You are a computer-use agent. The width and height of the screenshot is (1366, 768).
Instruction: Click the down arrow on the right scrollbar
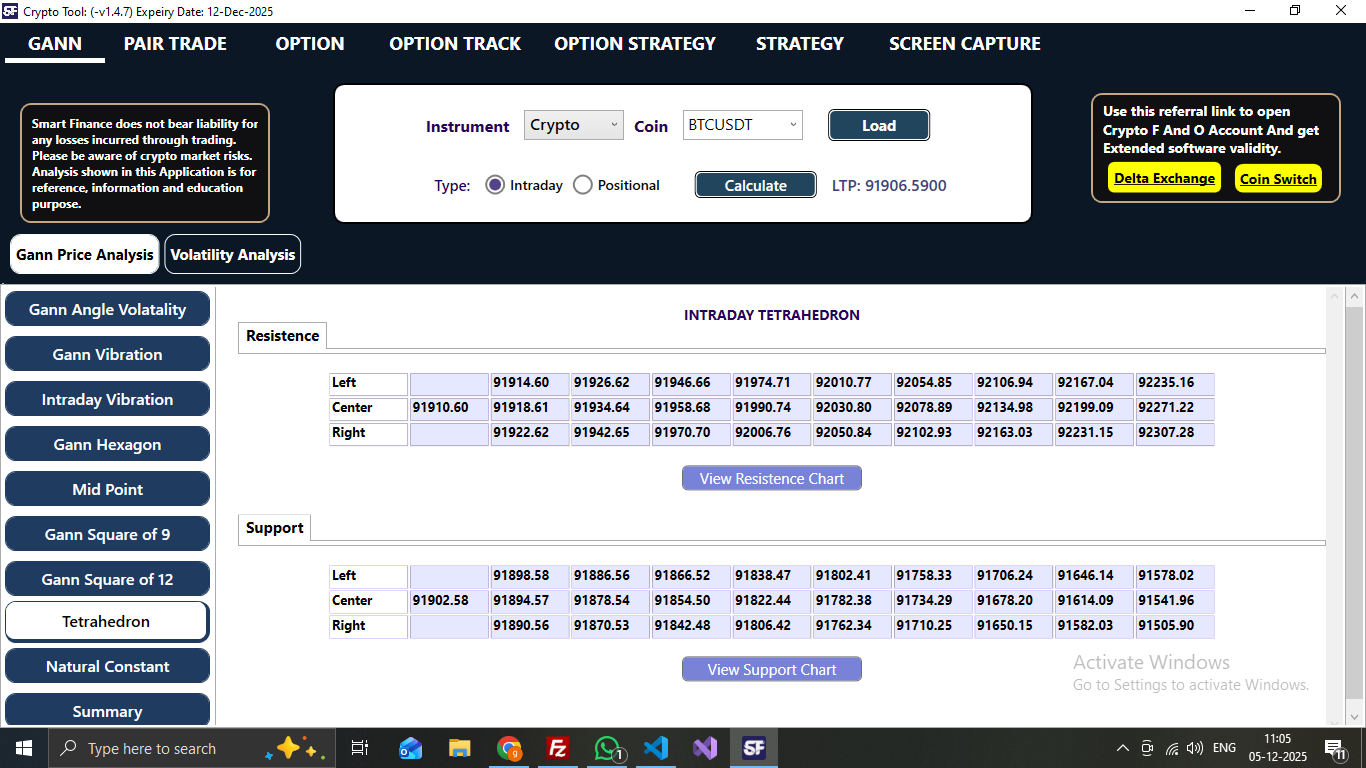coord(1356,715)
